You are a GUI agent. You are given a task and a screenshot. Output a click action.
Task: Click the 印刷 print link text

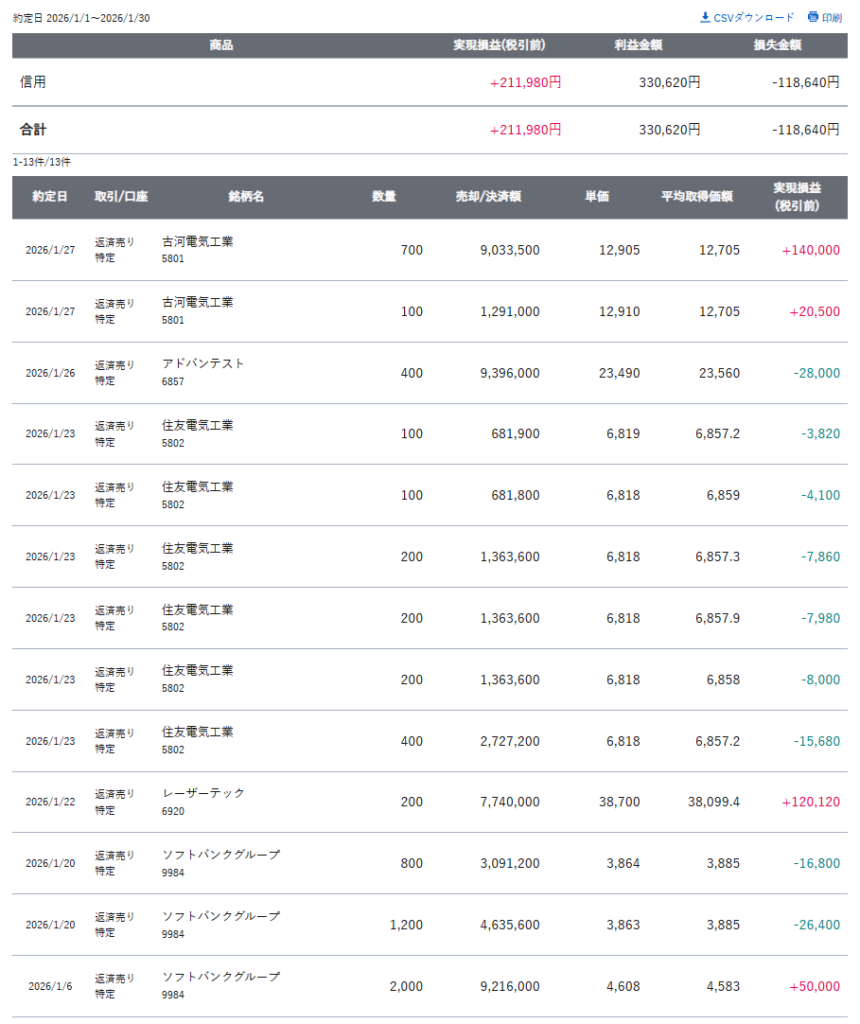(x=832, y=17)
